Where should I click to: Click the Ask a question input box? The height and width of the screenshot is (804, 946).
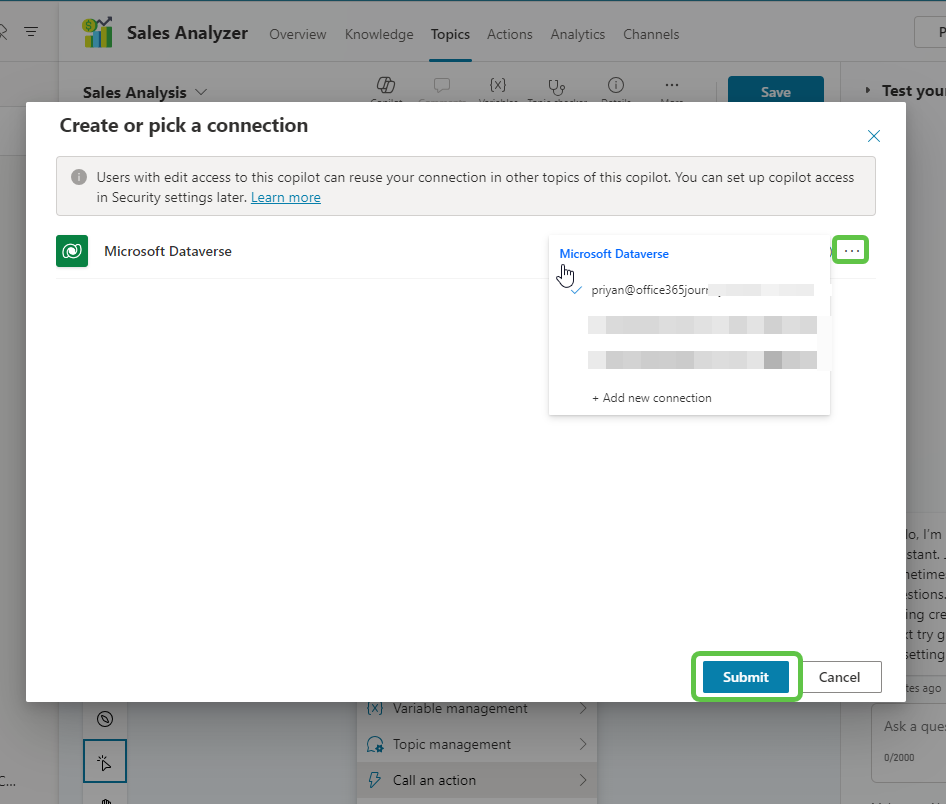click(908, 727)
